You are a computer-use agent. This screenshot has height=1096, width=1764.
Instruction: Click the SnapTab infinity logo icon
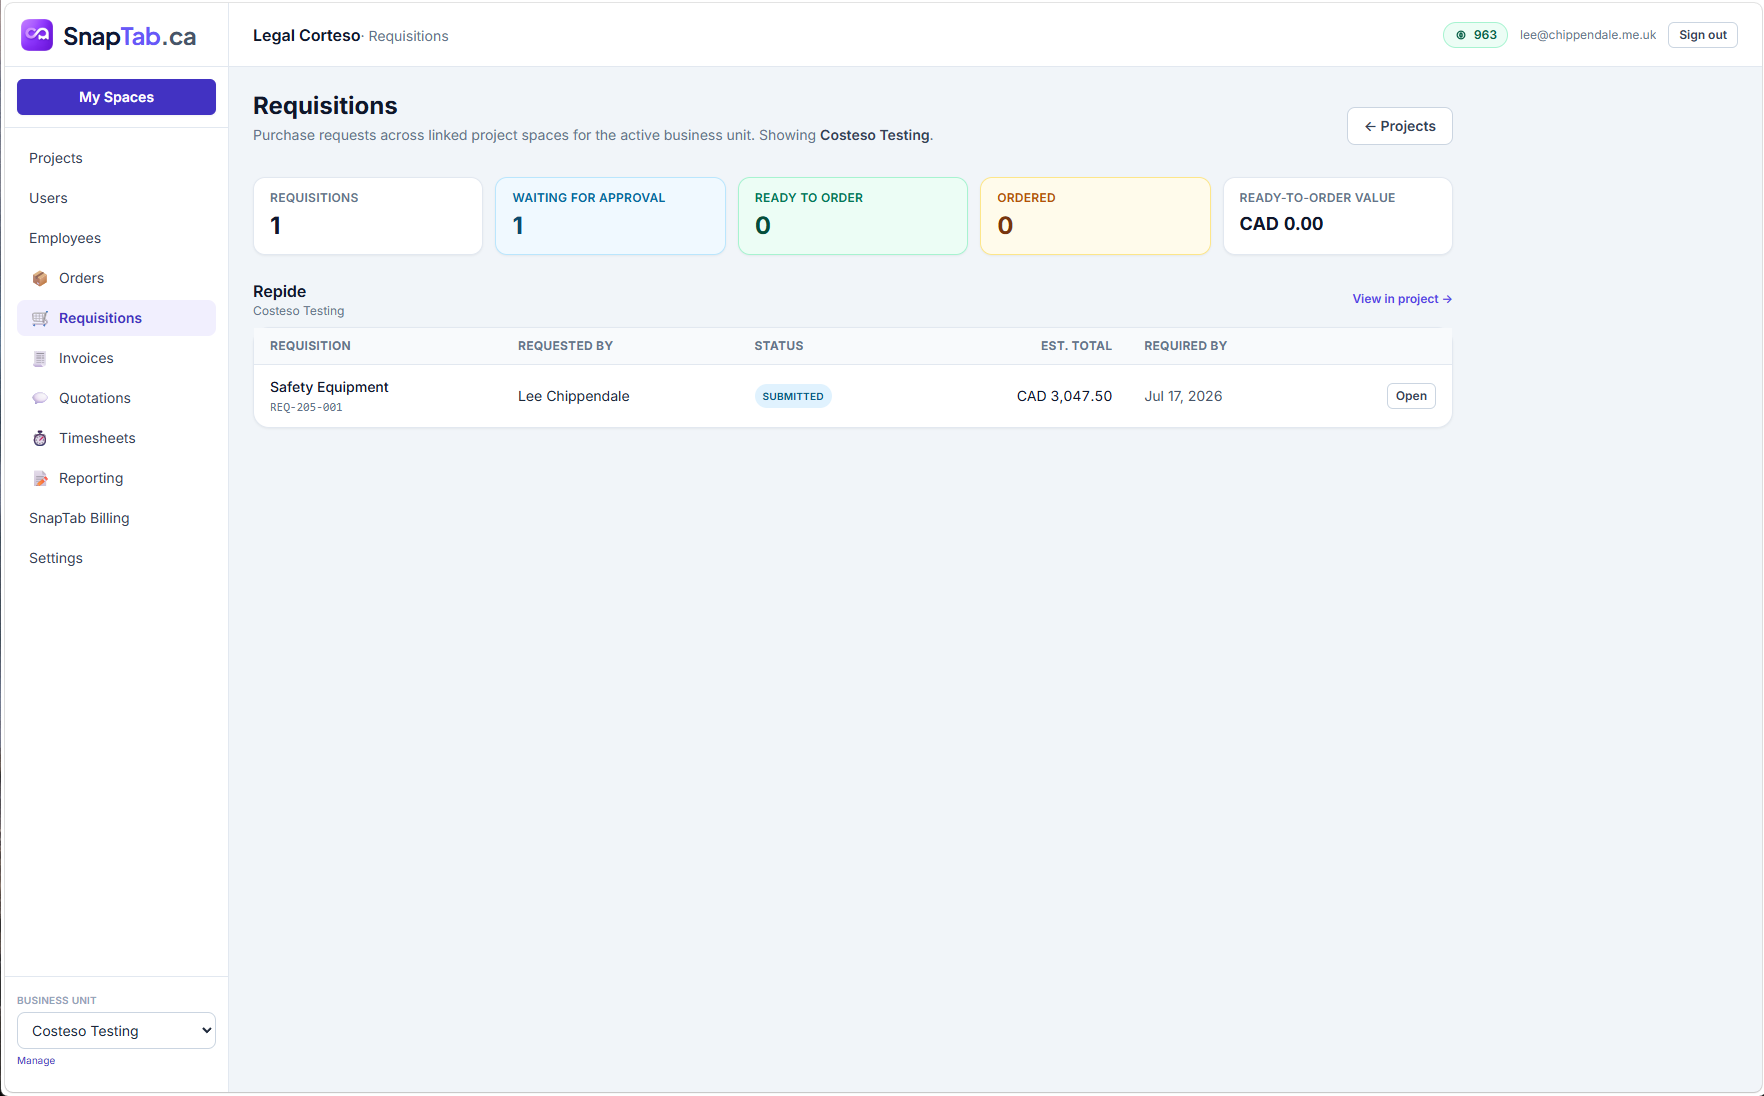point(37,35)
